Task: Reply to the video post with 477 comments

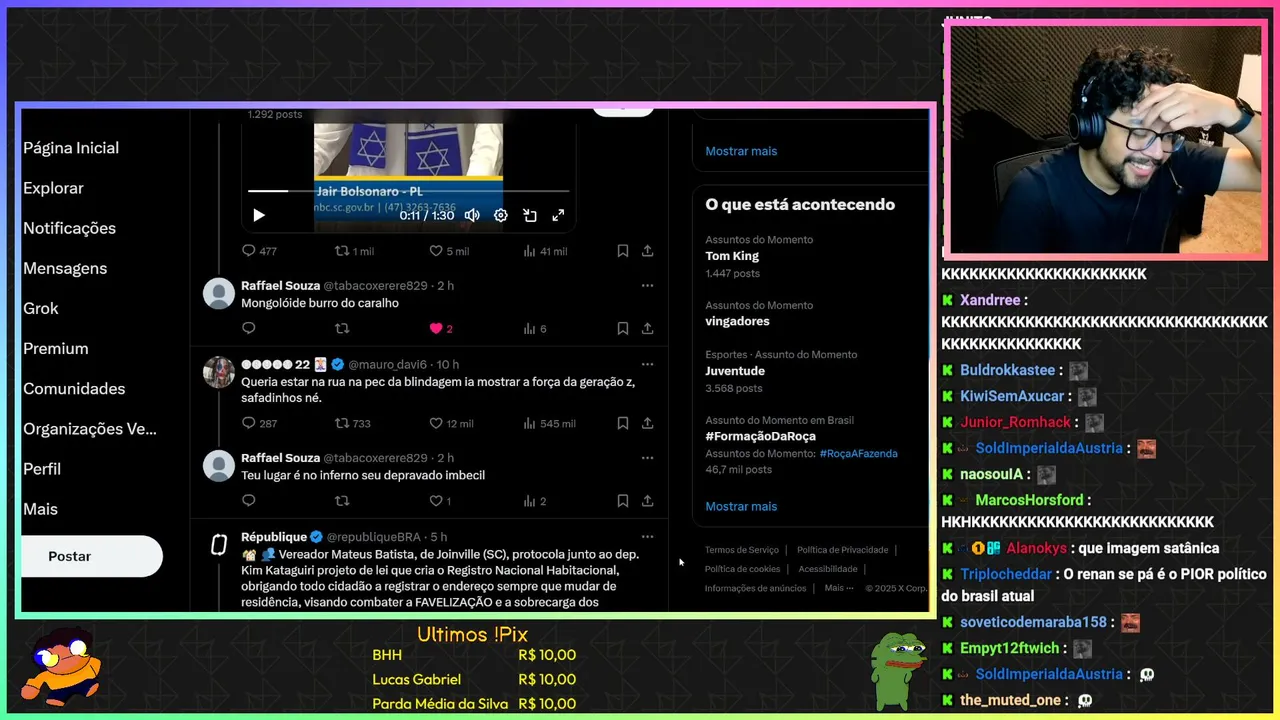Action: click(259, 251)
